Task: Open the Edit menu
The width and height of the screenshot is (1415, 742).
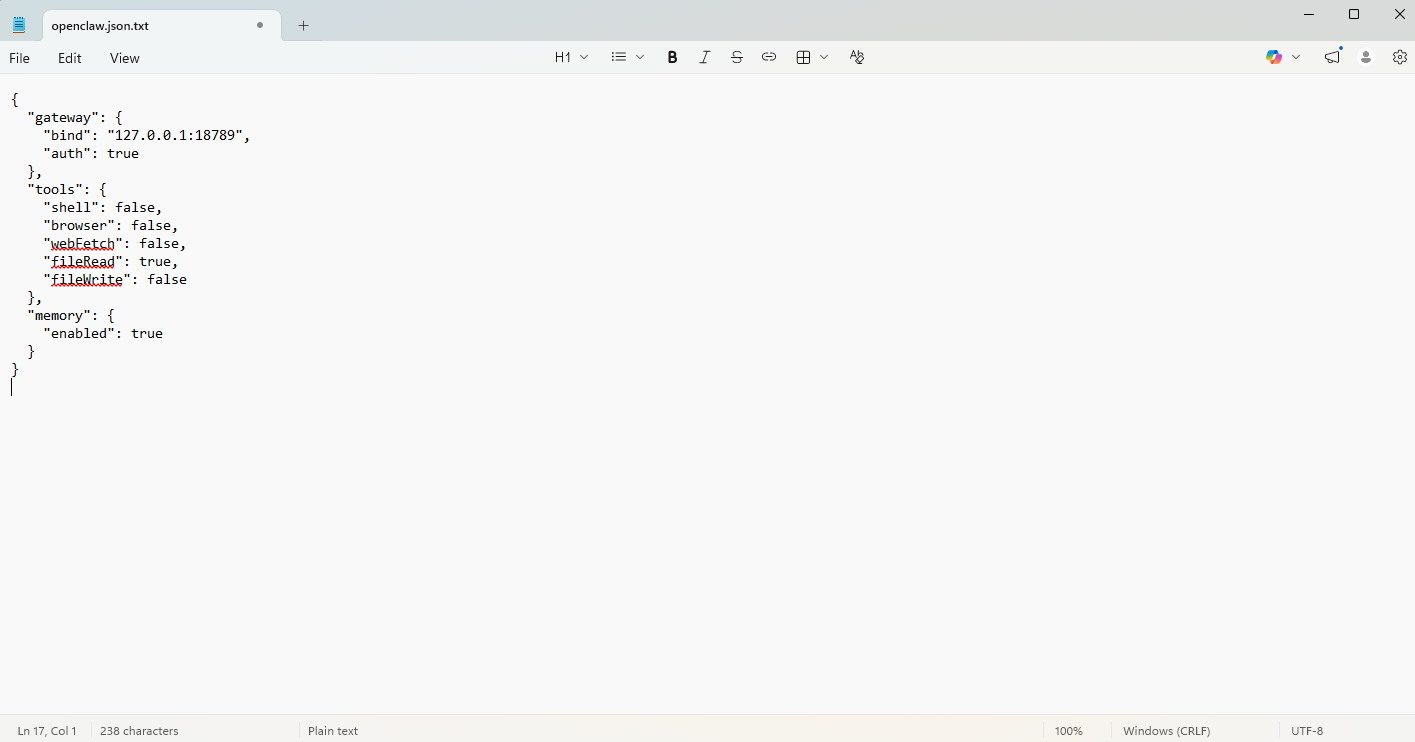Action: click(70, 58)
